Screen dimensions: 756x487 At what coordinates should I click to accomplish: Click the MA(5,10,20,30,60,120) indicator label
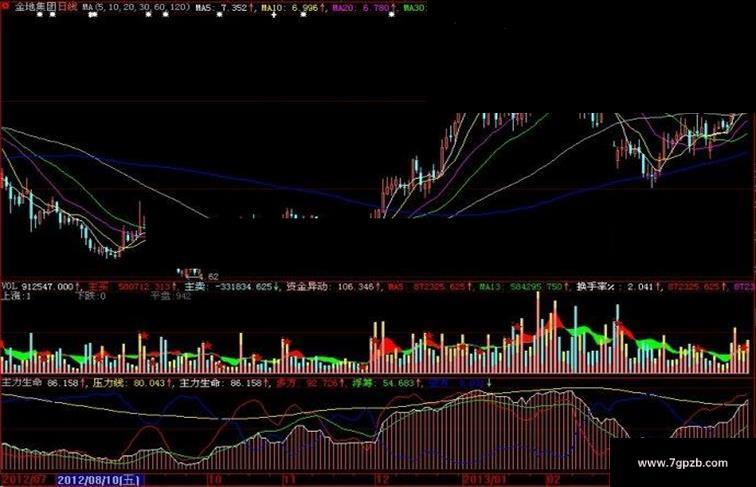pyautogui.click(x=136, y=8)
